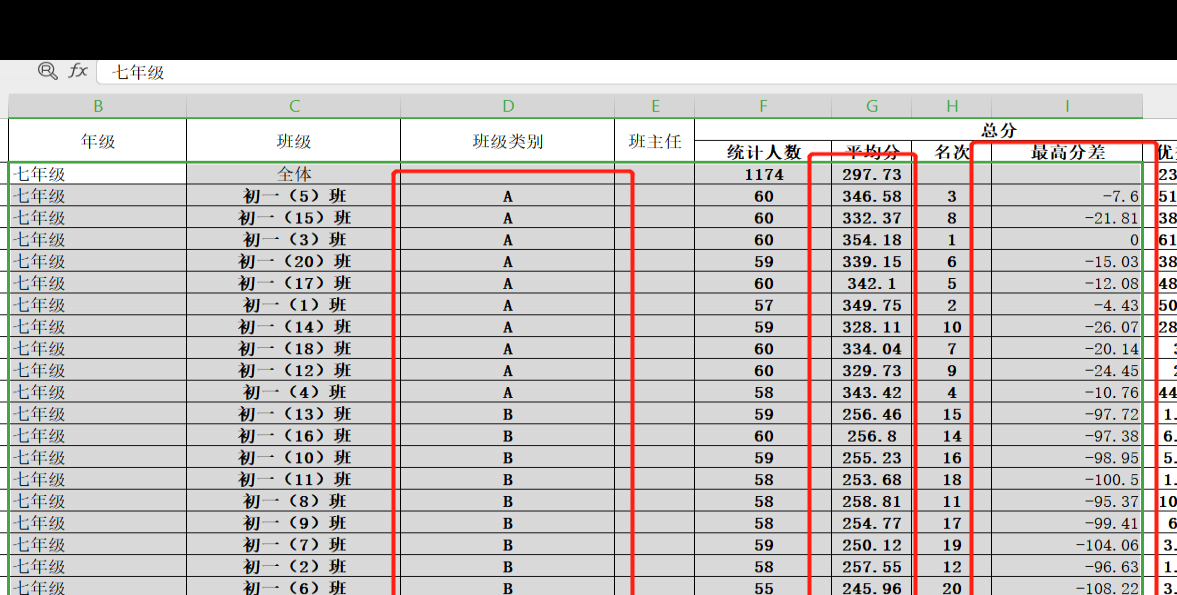Select the 初一（10）班 cell
The width and height of the screenshot is (1177, 595).
click(293, 457)
